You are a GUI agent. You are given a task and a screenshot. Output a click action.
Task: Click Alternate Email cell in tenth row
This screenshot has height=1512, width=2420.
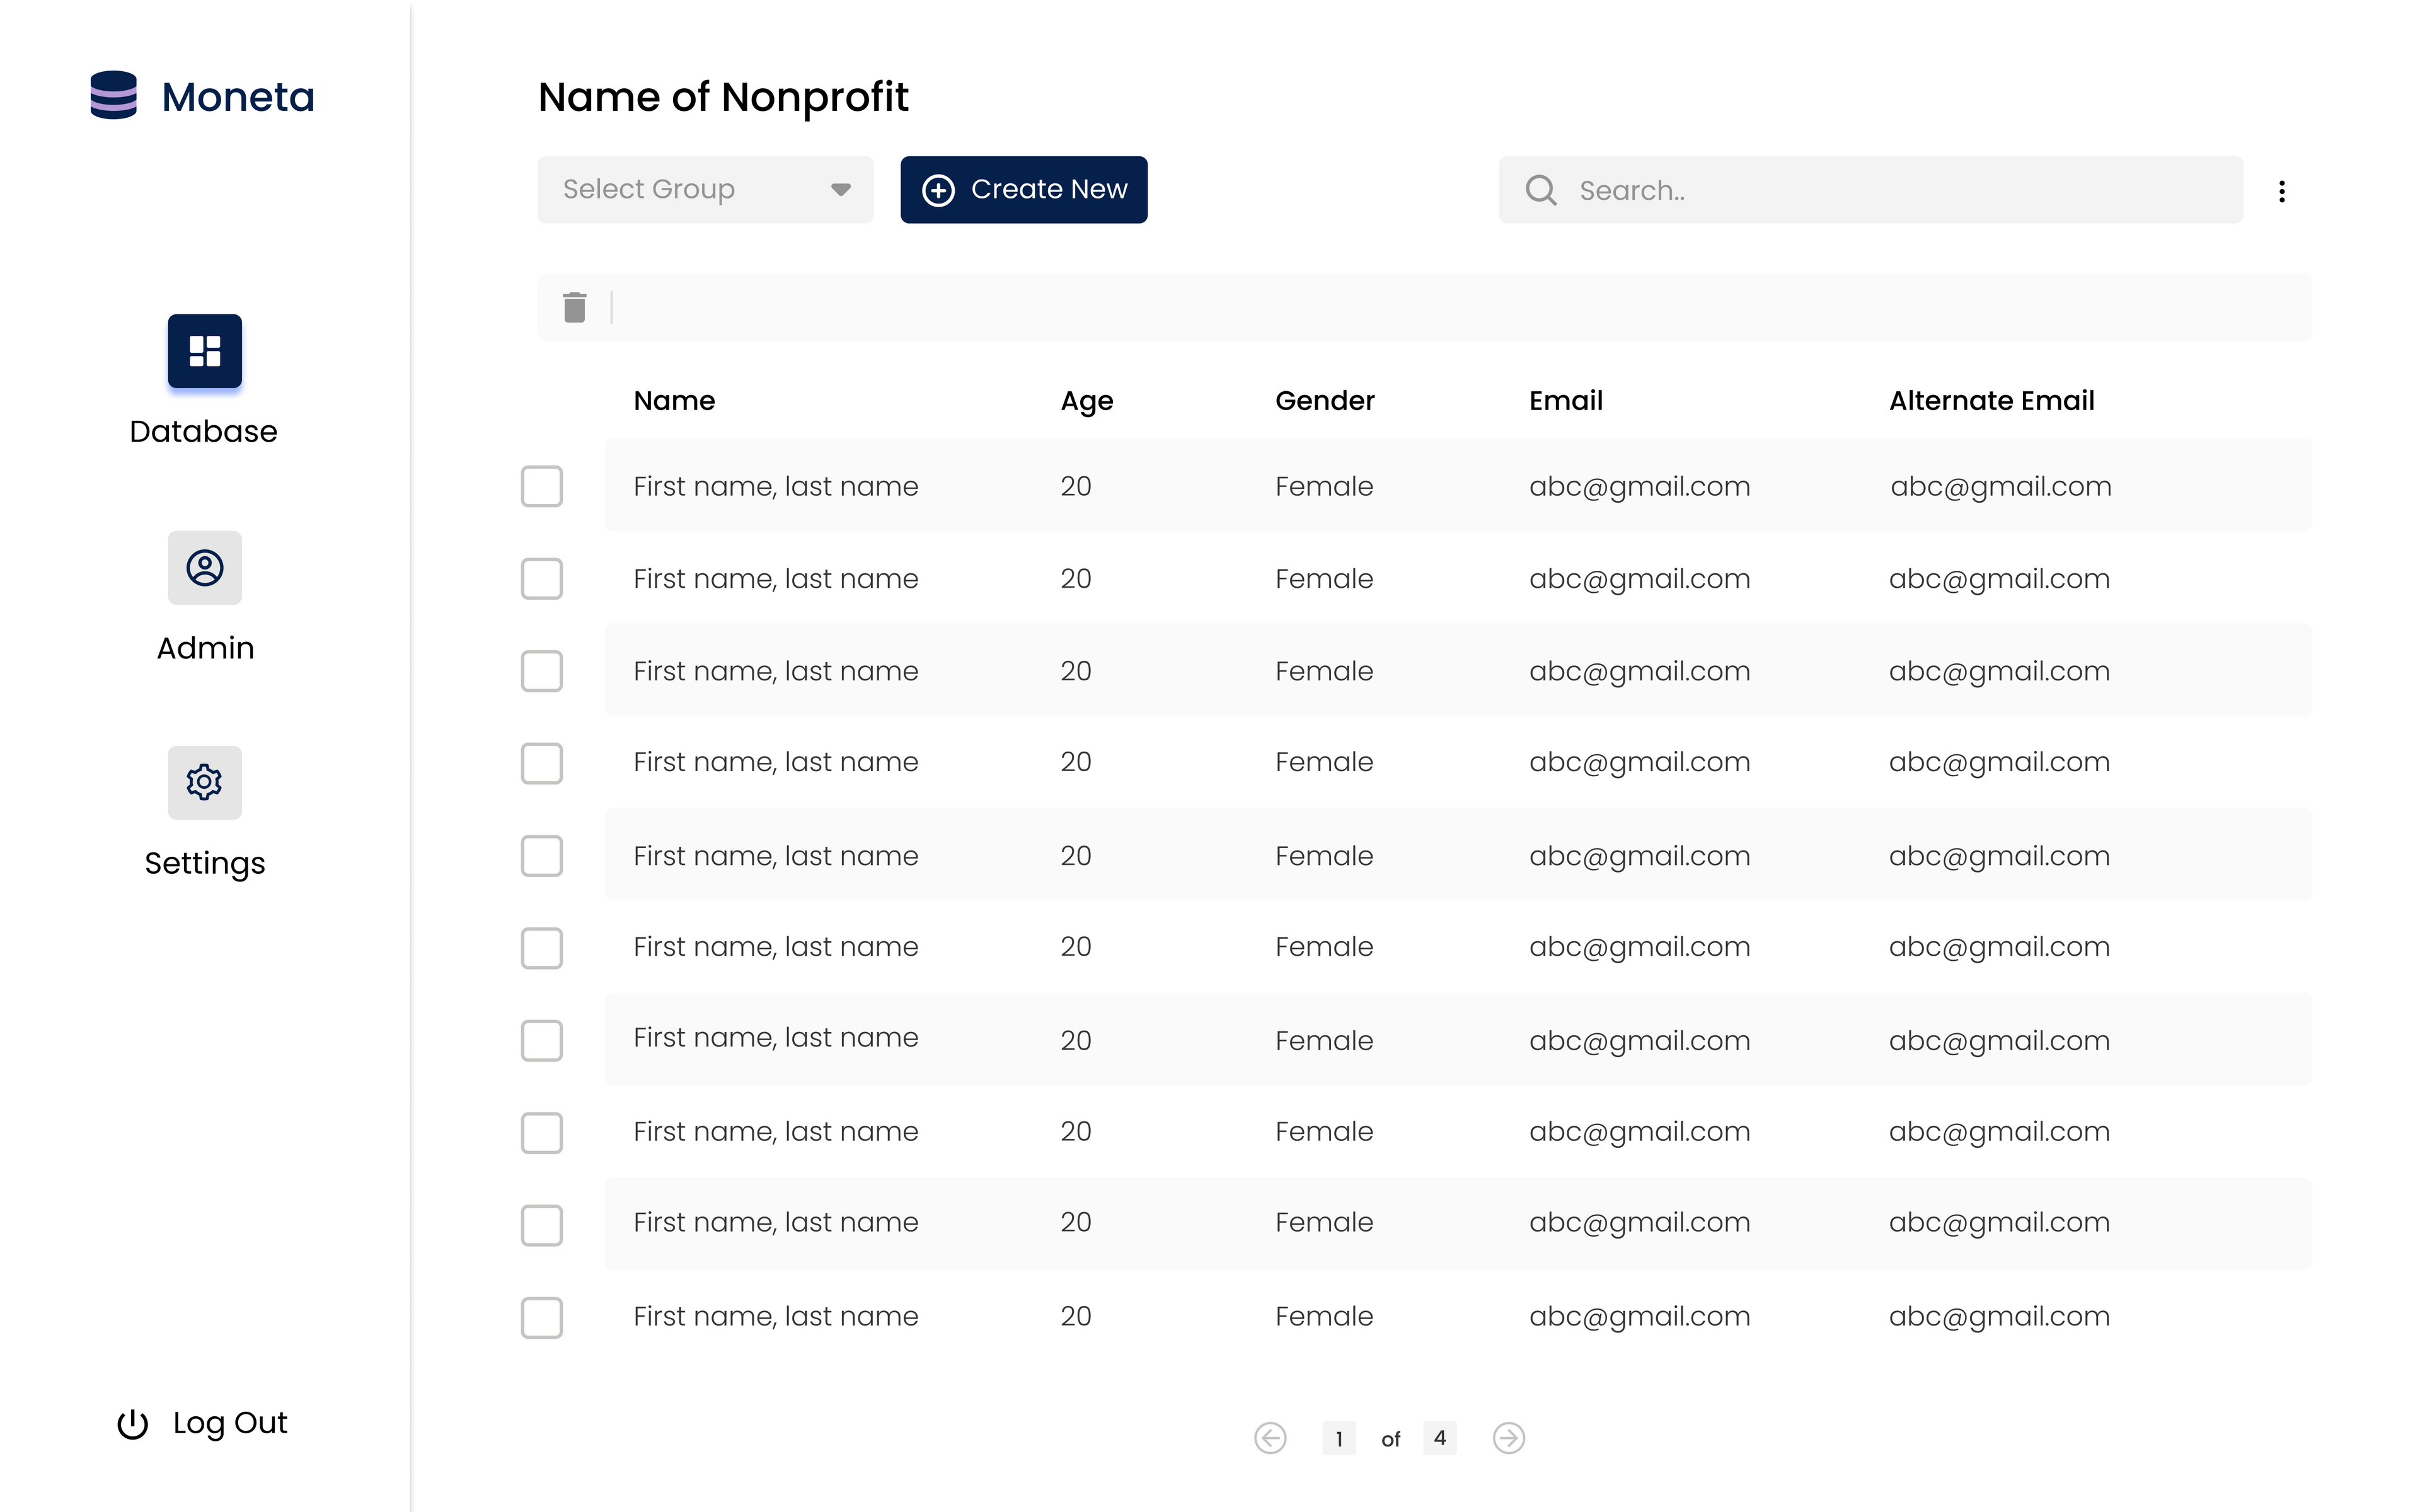tap(1999, 1318)
